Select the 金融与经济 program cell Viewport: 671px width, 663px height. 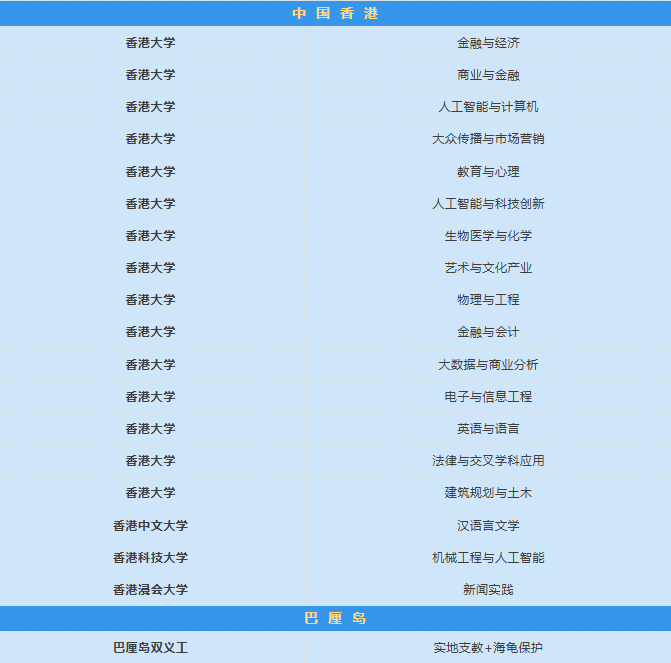488,43
